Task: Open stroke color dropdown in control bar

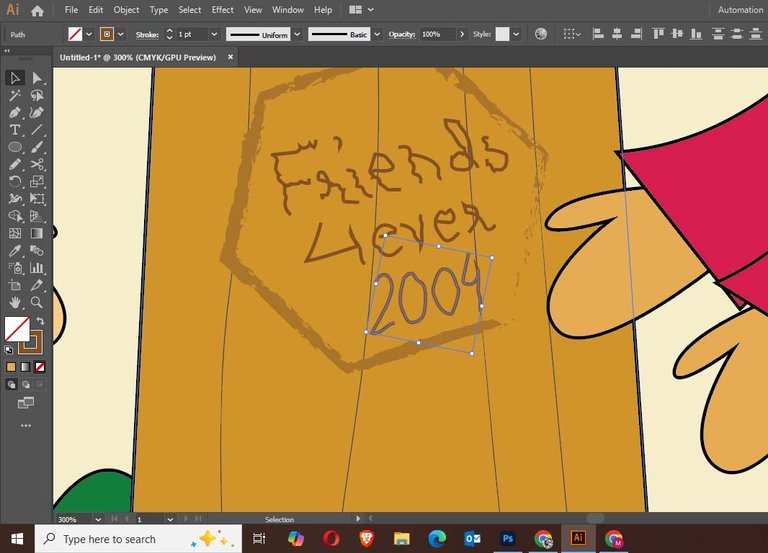Action: coord(120,34)
